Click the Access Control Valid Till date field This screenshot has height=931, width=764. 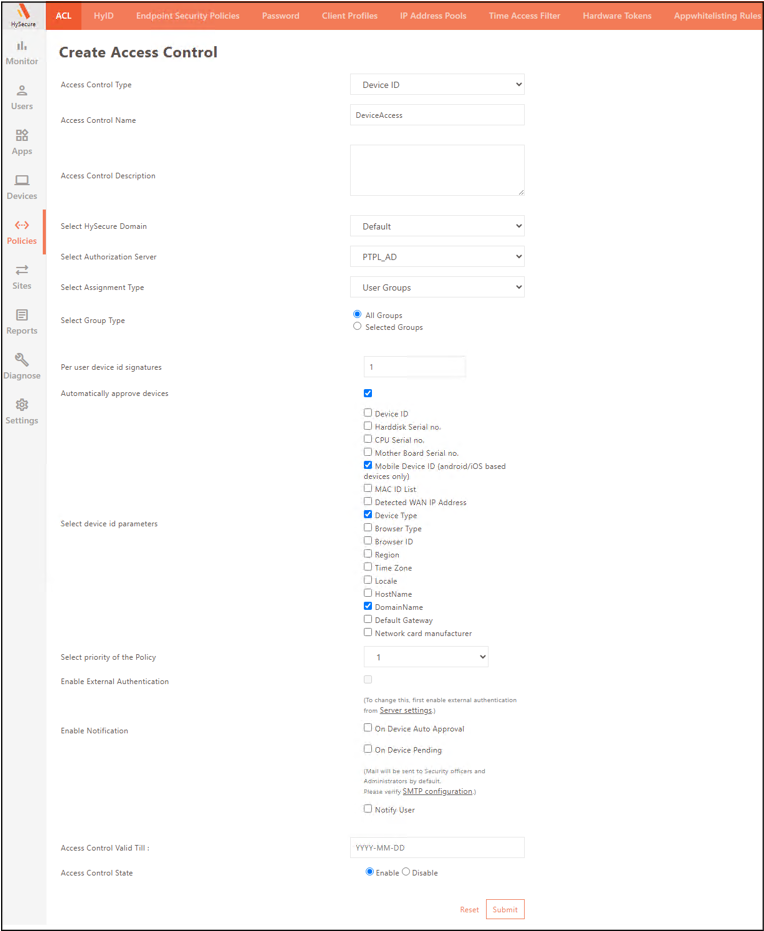[437, 848]
